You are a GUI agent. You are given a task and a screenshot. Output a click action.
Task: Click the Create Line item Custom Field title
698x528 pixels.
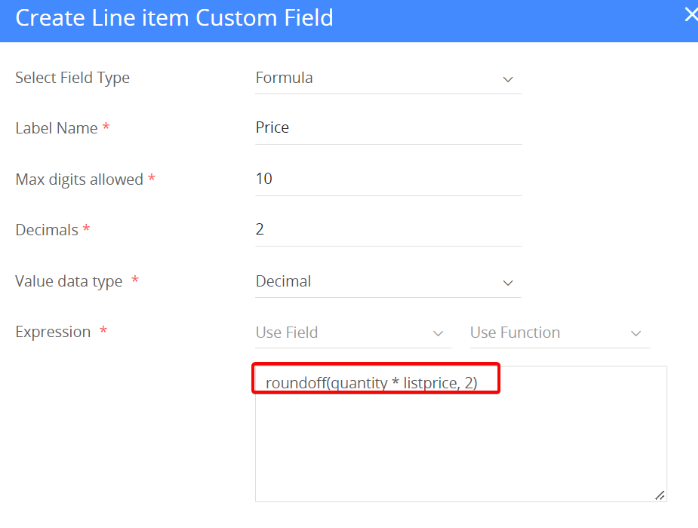pyautogui.click(x=174, y=18)
